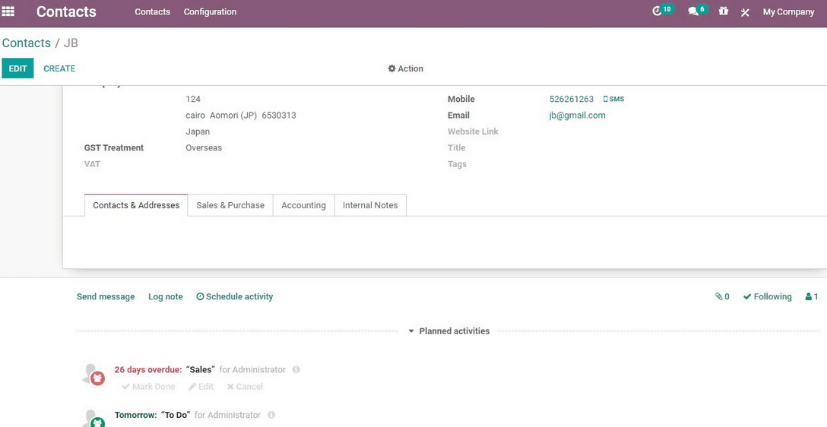The width and height of the screenshot is (827, 427).
Task: Click the SMS icon next to mobile
Action: coord(613,100)
